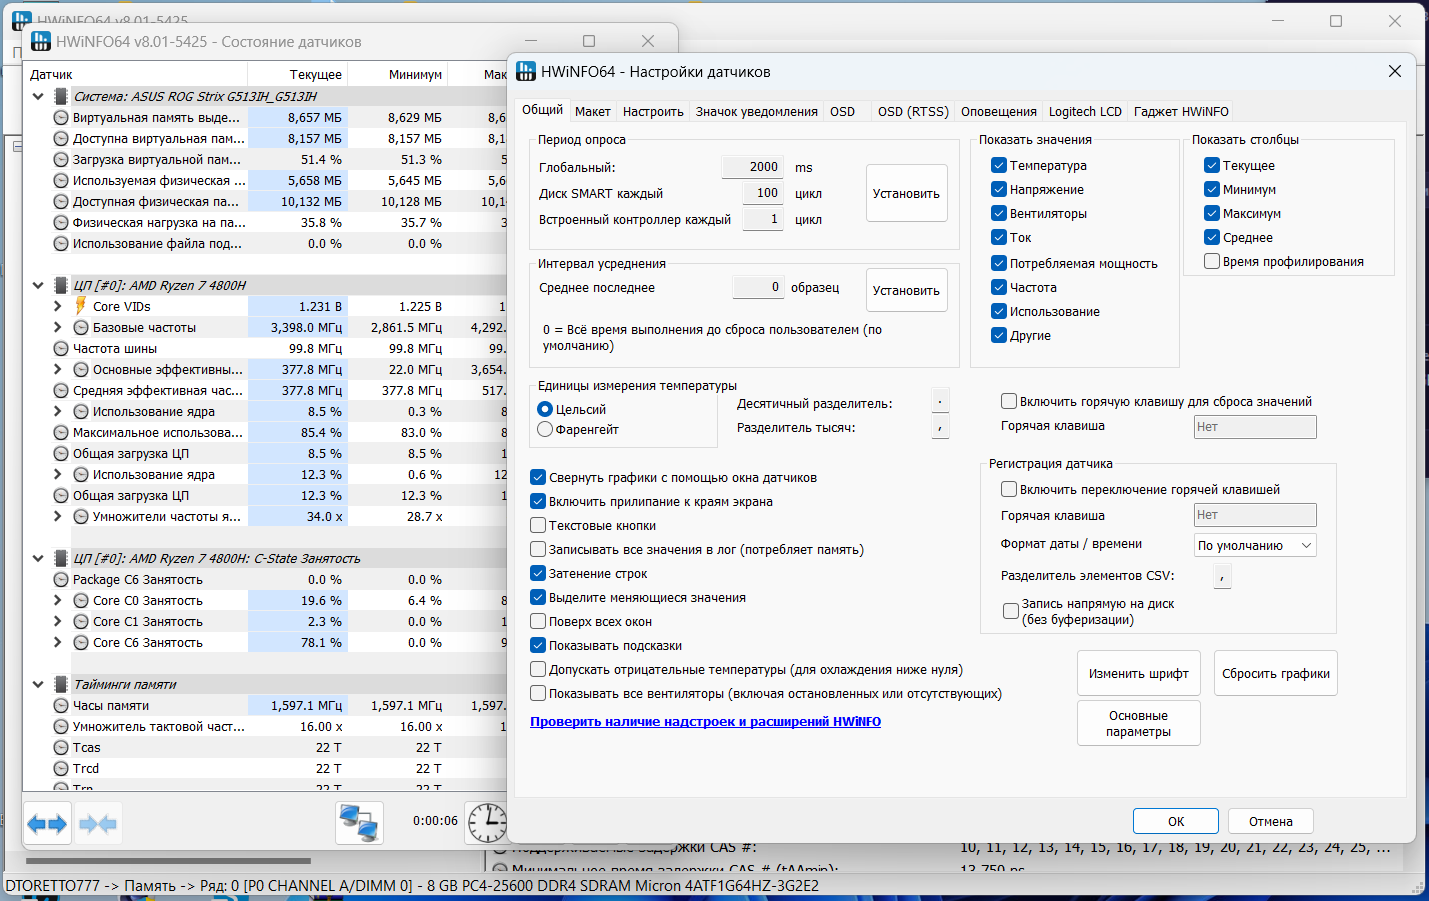Click the sensor icon beside Средняя эффективная час...
The image size is (1429, 901).
click(61, 391)
